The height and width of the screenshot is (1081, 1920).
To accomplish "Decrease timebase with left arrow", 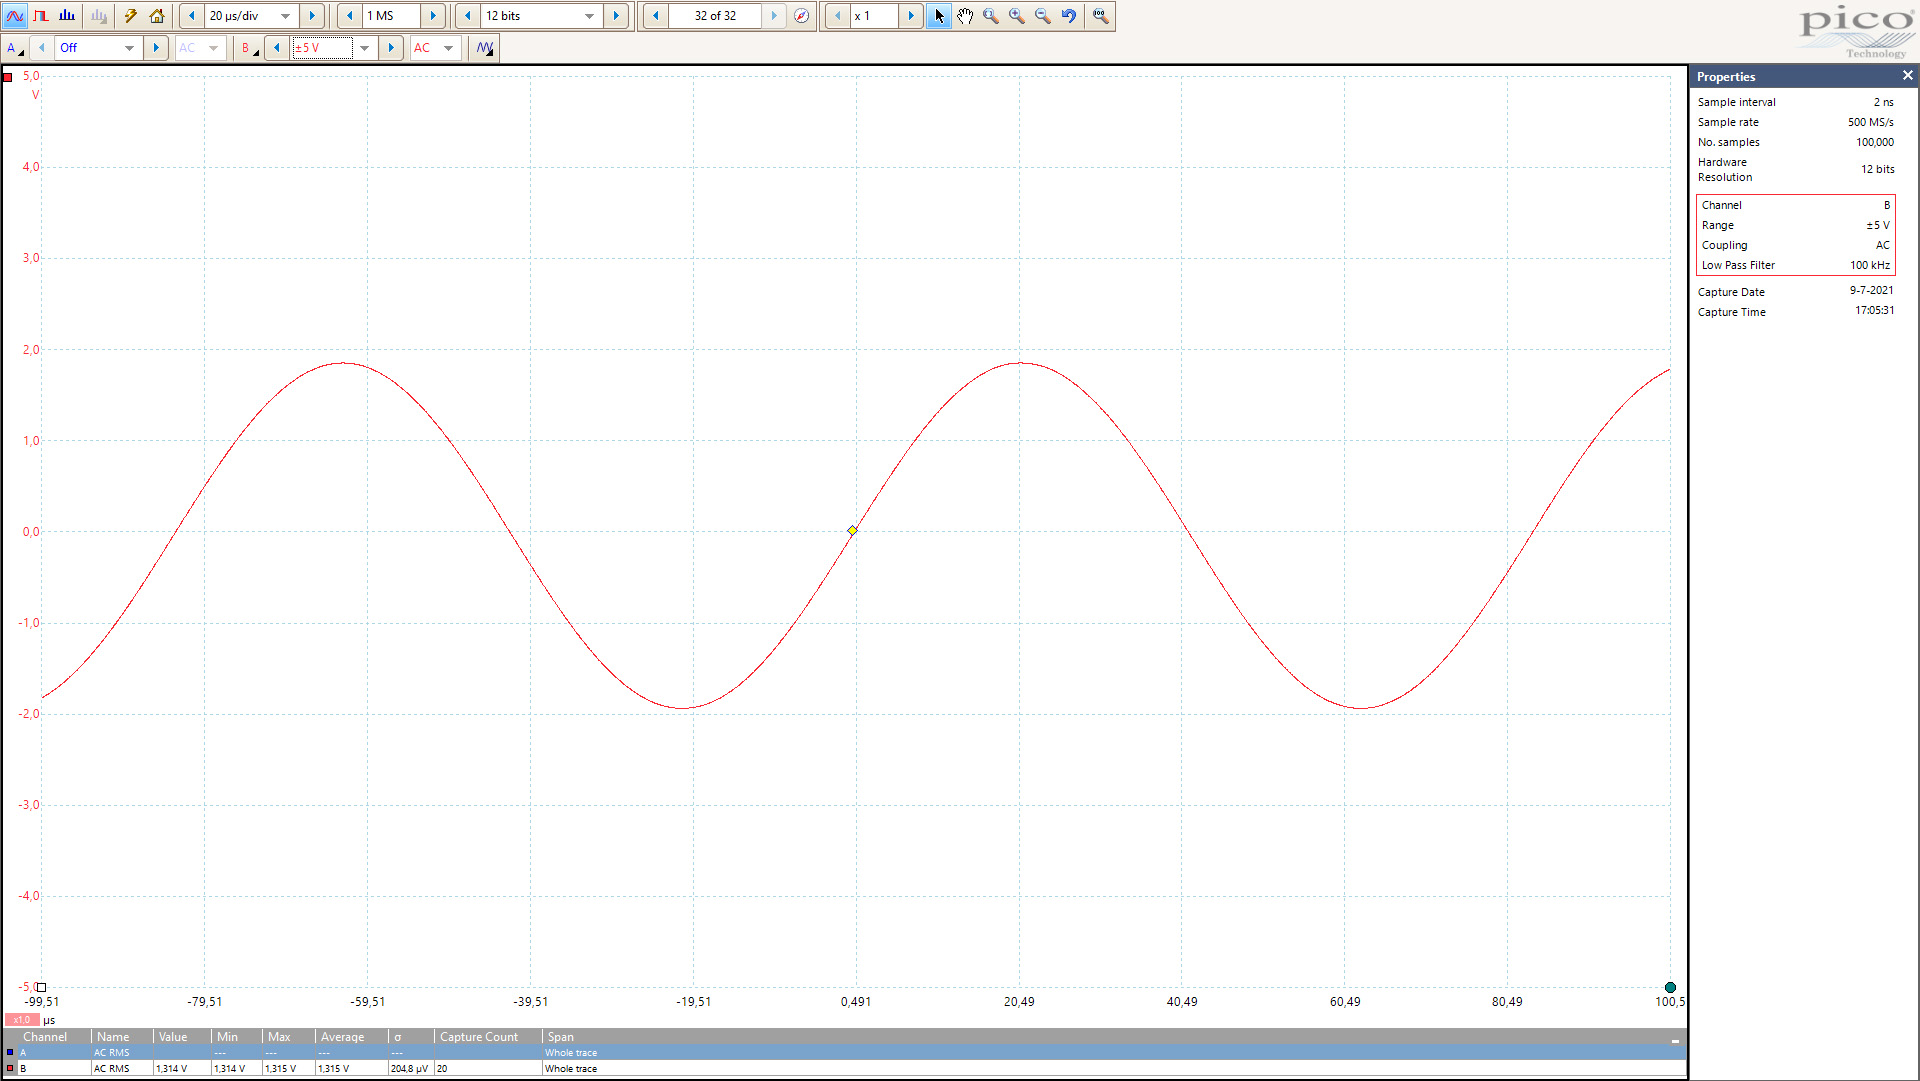I will coord(192,16).
